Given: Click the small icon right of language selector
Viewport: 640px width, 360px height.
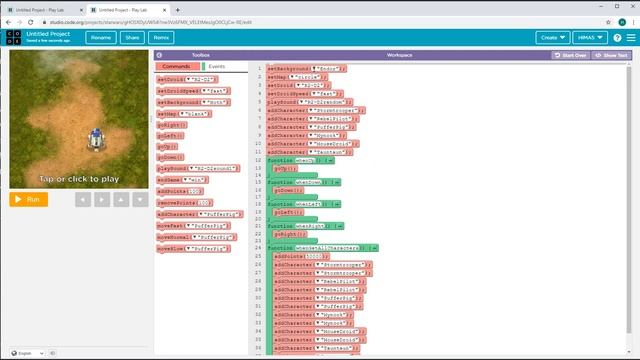Looking at the screenshot, I should tap(53, 353).
